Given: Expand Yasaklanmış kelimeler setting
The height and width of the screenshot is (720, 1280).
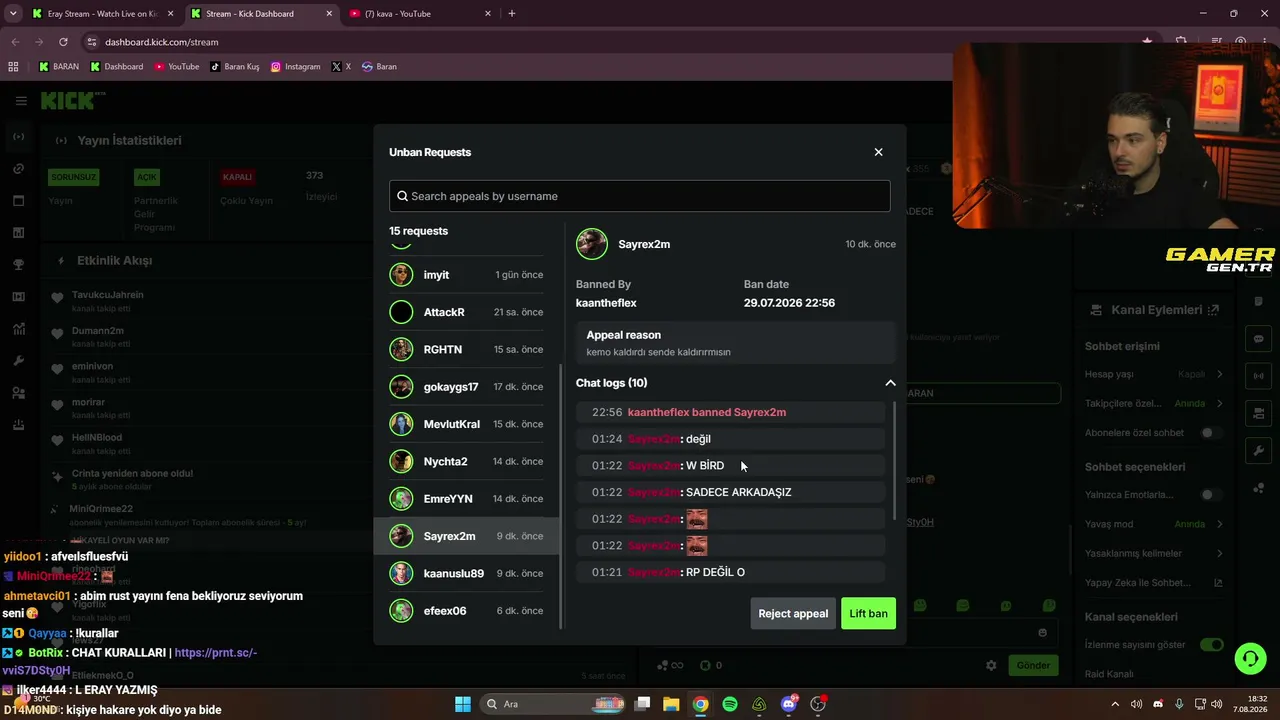Looking at the screenshot, I should [x=1220, y=553].
